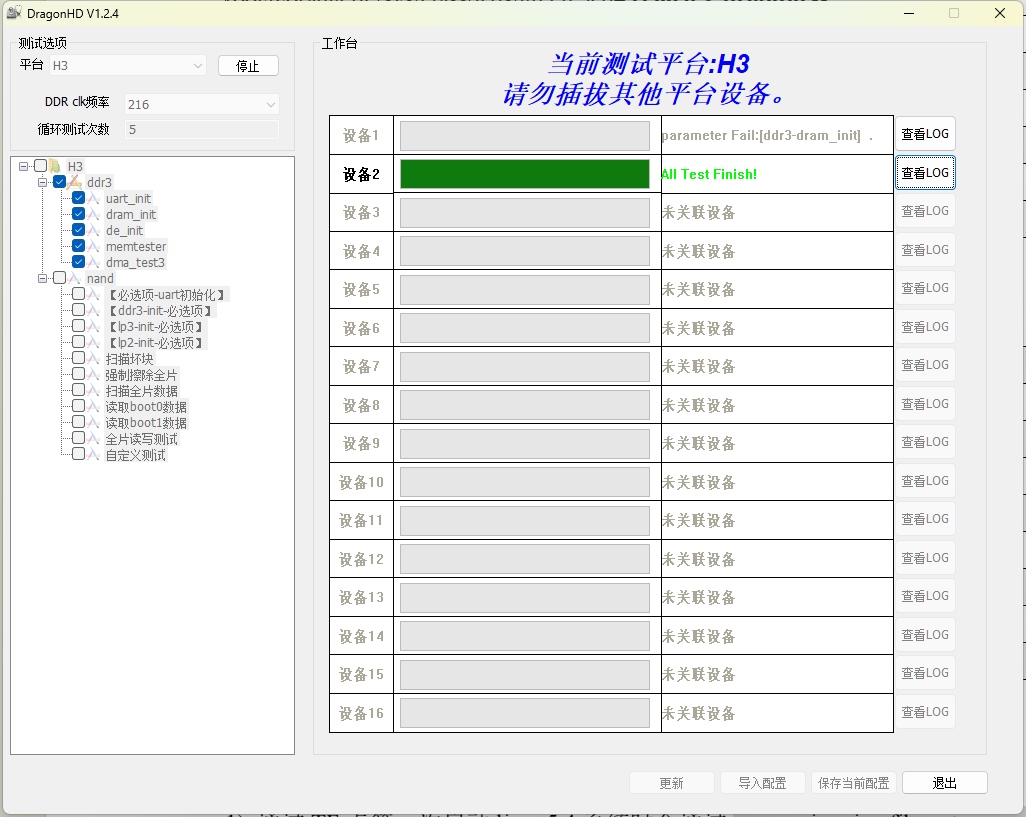Click the nand node icon
1026x817 pixels.
coord(75,278)
